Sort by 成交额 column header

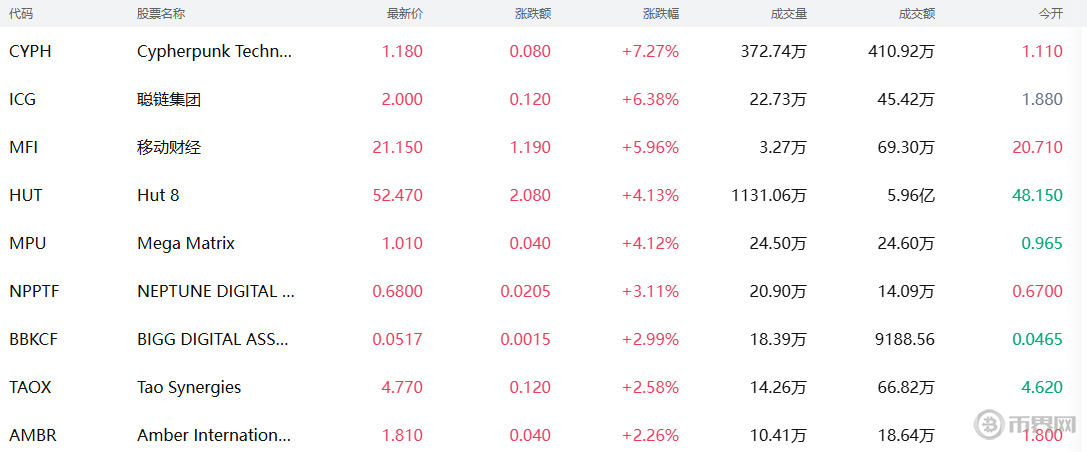pyautogui.click(x=916, y=14)
